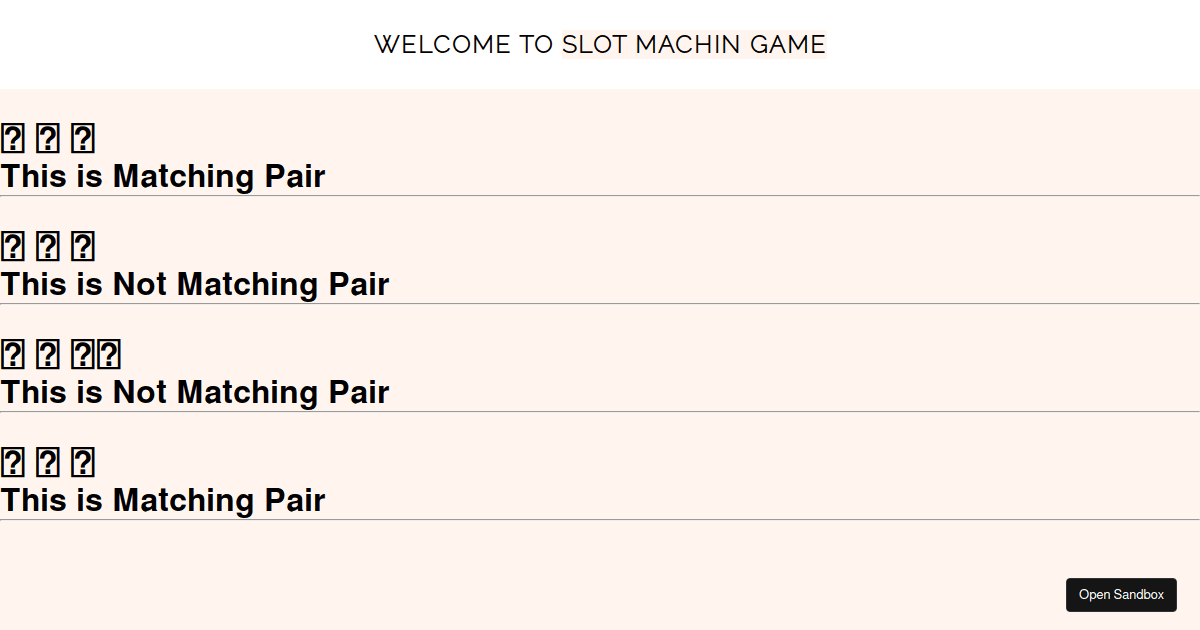
Task: Select middle slot symbol in the second row
Action: click(x=47, y=246)
